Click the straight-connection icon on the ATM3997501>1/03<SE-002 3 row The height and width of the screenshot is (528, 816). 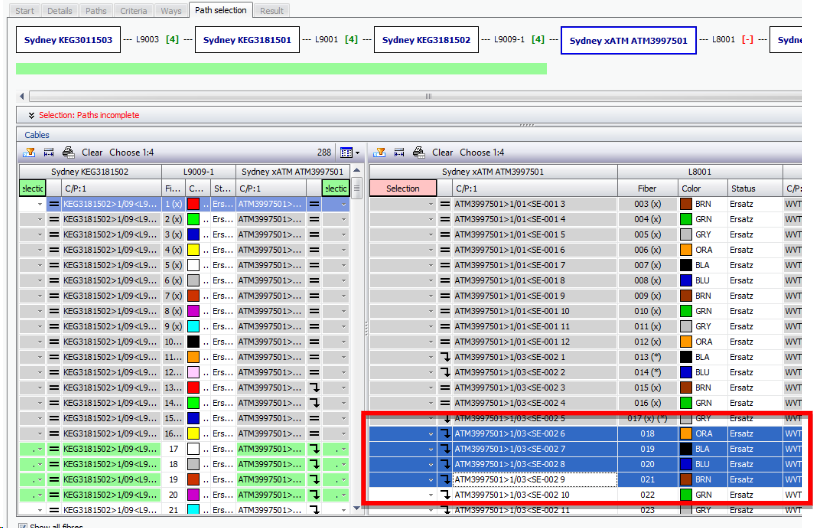(445, 388)
